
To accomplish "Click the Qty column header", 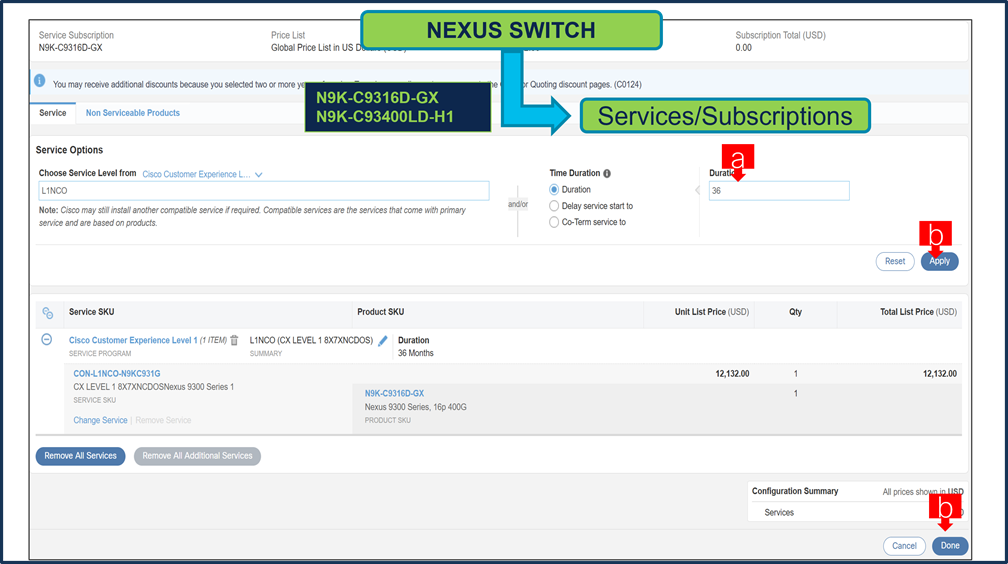I will click(795, 312).
